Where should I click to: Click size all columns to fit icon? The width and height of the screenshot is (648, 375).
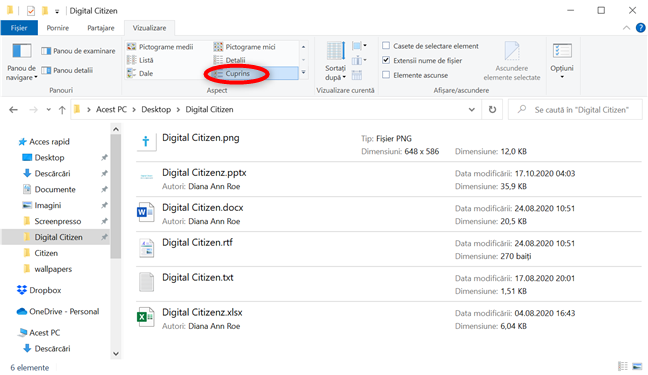coord(357,75)
